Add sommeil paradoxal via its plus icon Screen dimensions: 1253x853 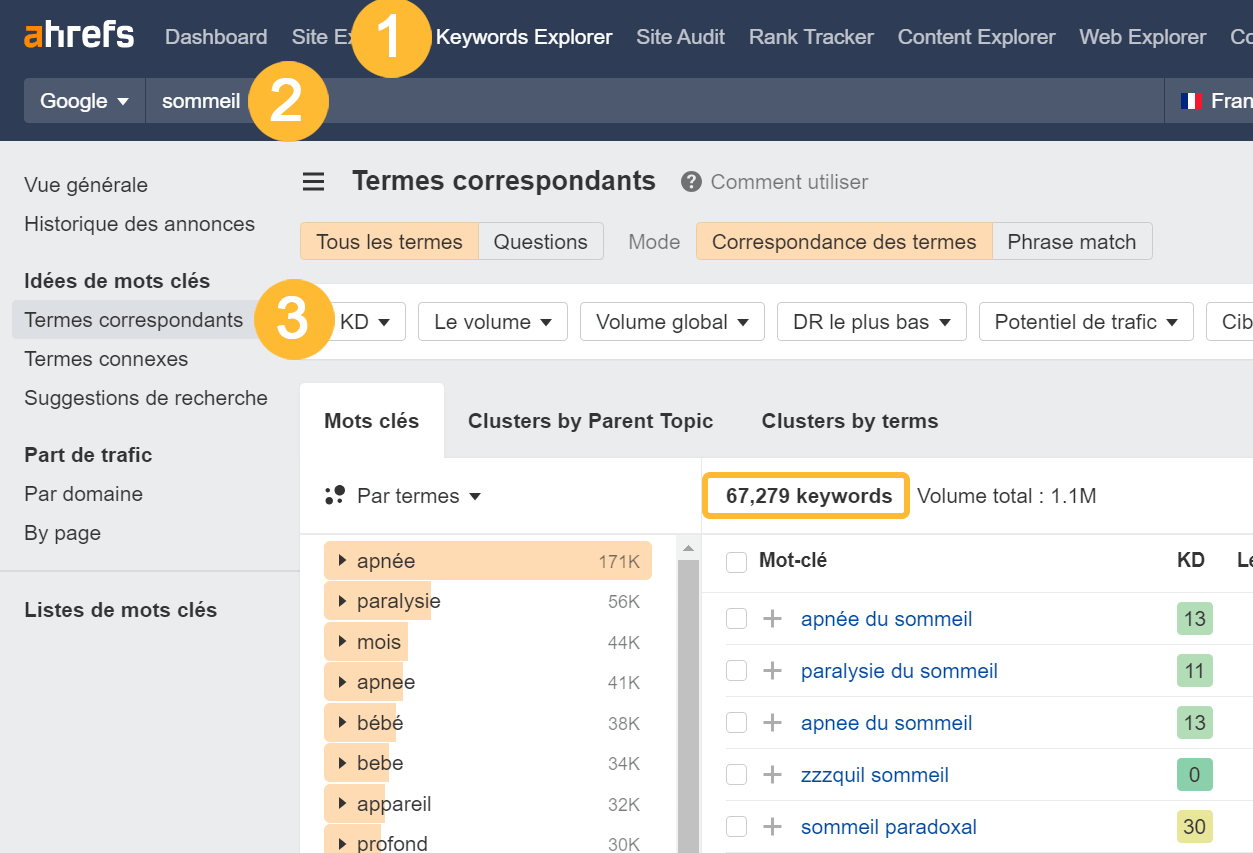coord(770,826)
